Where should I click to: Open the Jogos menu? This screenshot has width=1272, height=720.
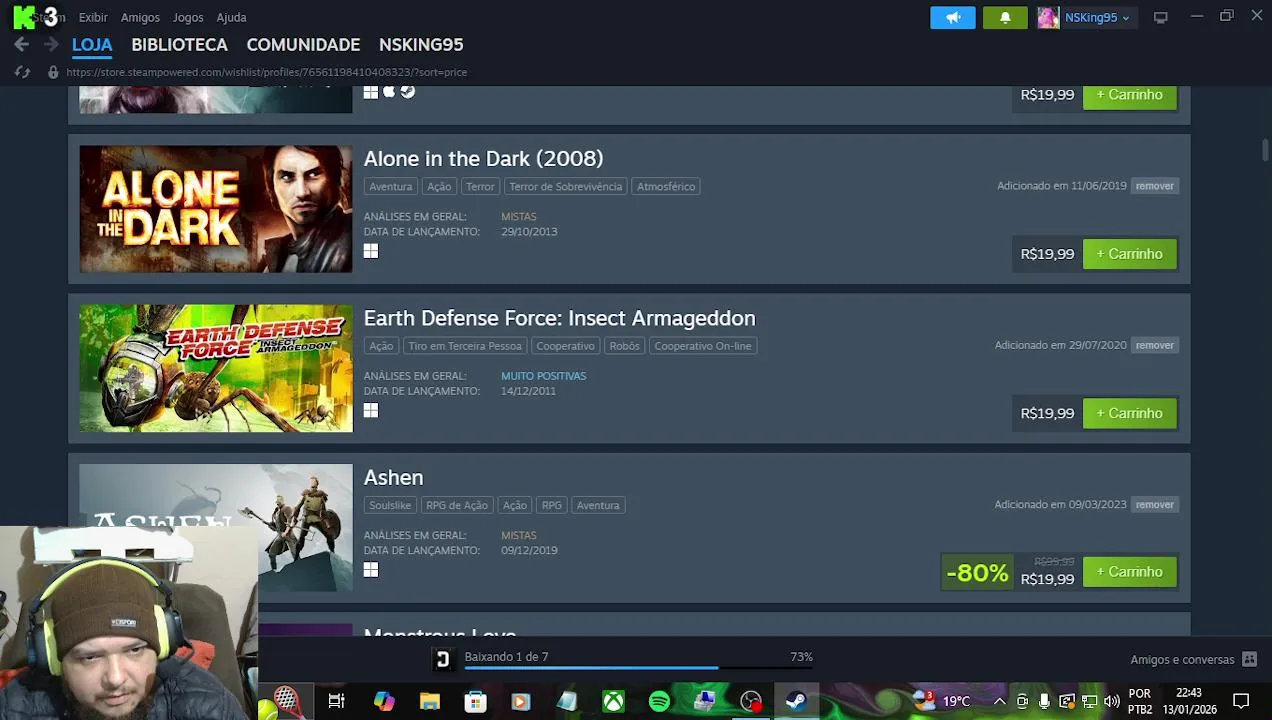(188, 17)
